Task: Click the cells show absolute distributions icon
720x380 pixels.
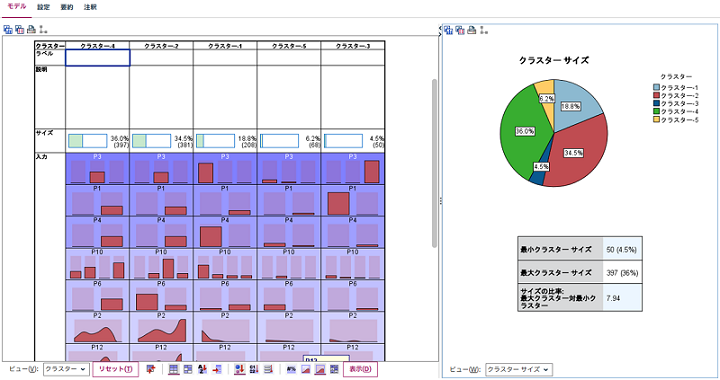Action: (306, 369)
